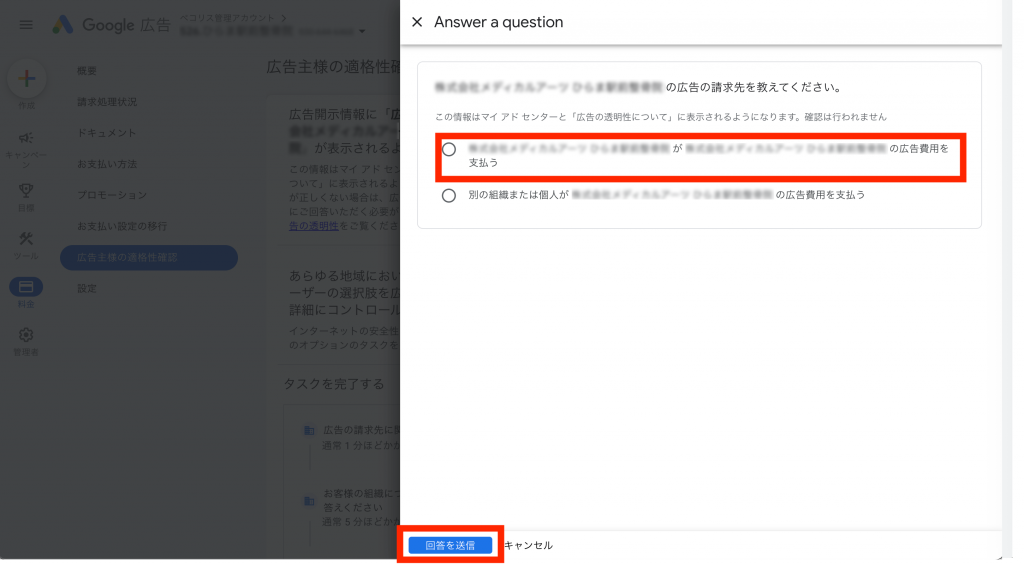
Task: Open the Billing card icon
Action: [26, 286]
